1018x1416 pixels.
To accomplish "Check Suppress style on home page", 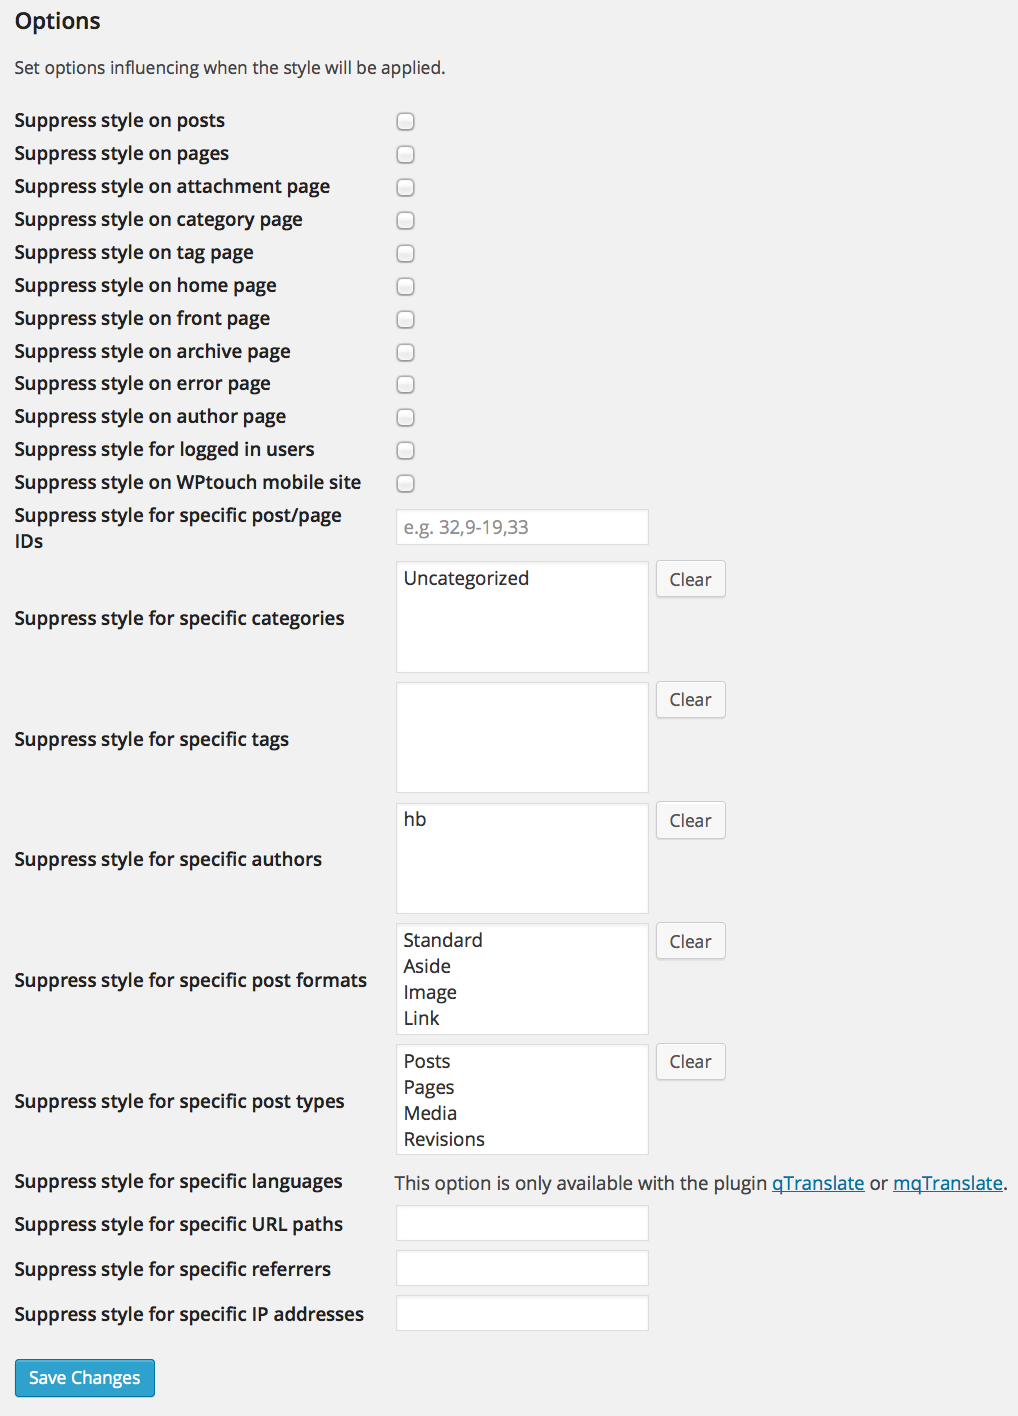I will point(405,286).
